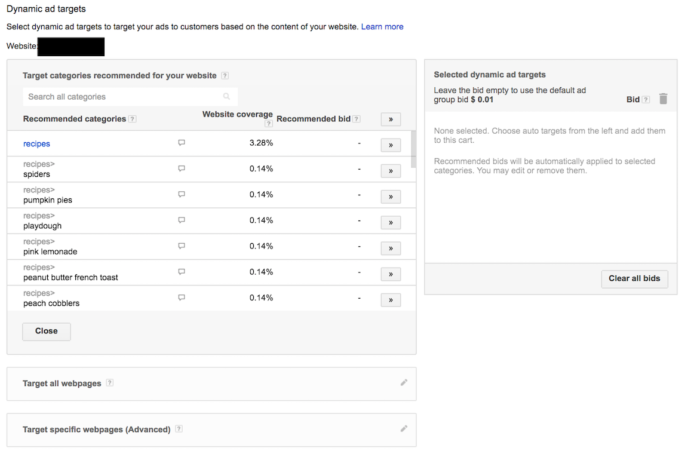Viewport: 697px width, 460px height.
Task: Add peach cobblers with arrow button
Action: (x=390, y=299)
